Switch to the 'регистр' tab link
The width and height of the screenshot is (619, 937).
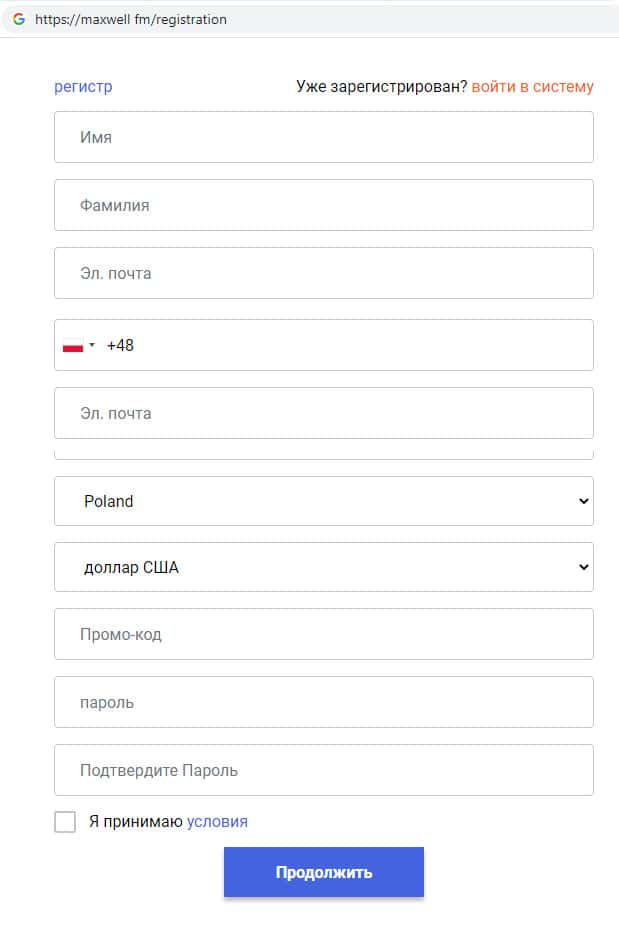[83, 87]
